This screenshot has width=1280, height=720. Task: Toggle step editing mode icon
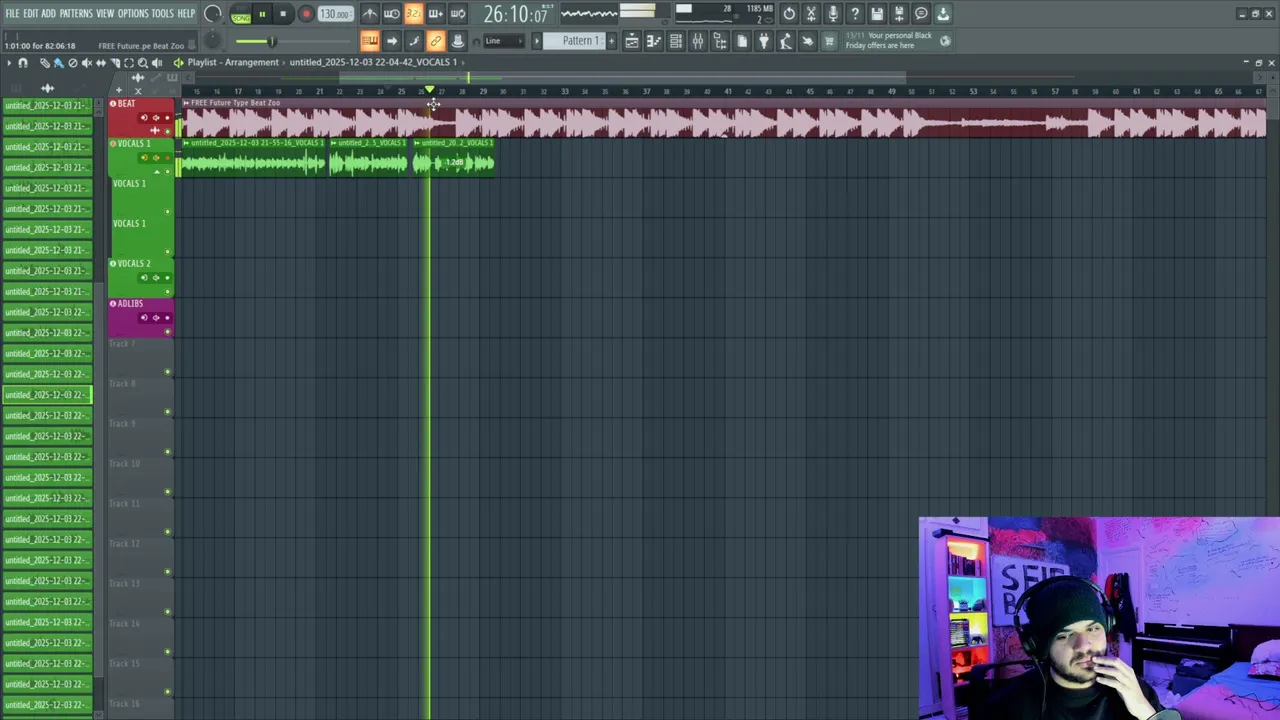[x=414, y=41]
